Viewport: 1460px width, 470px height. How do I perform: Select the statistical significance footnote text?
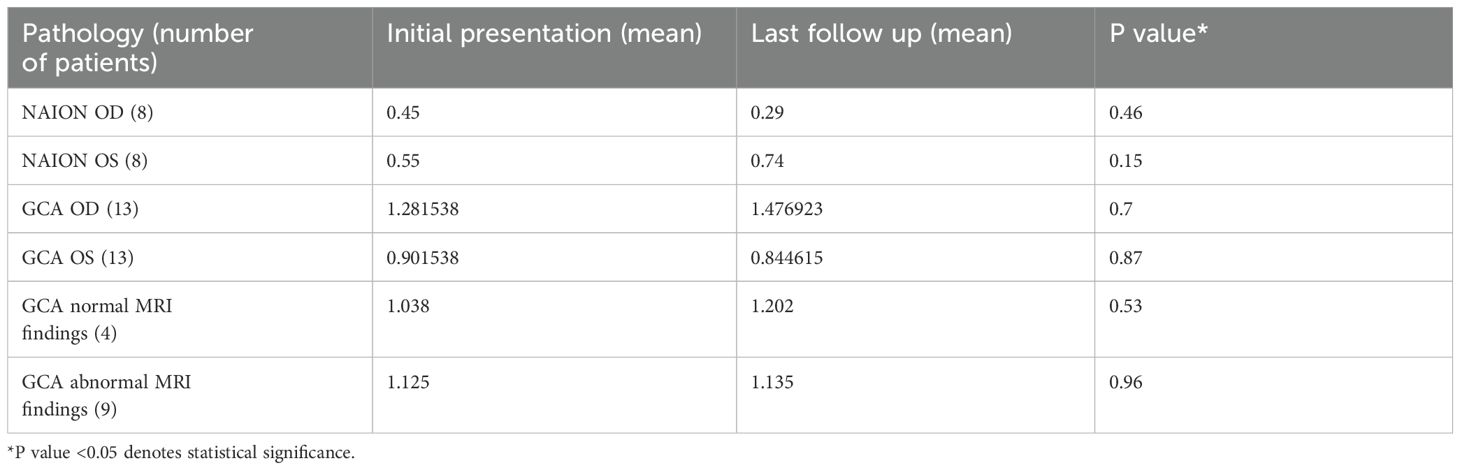[180, 454]
